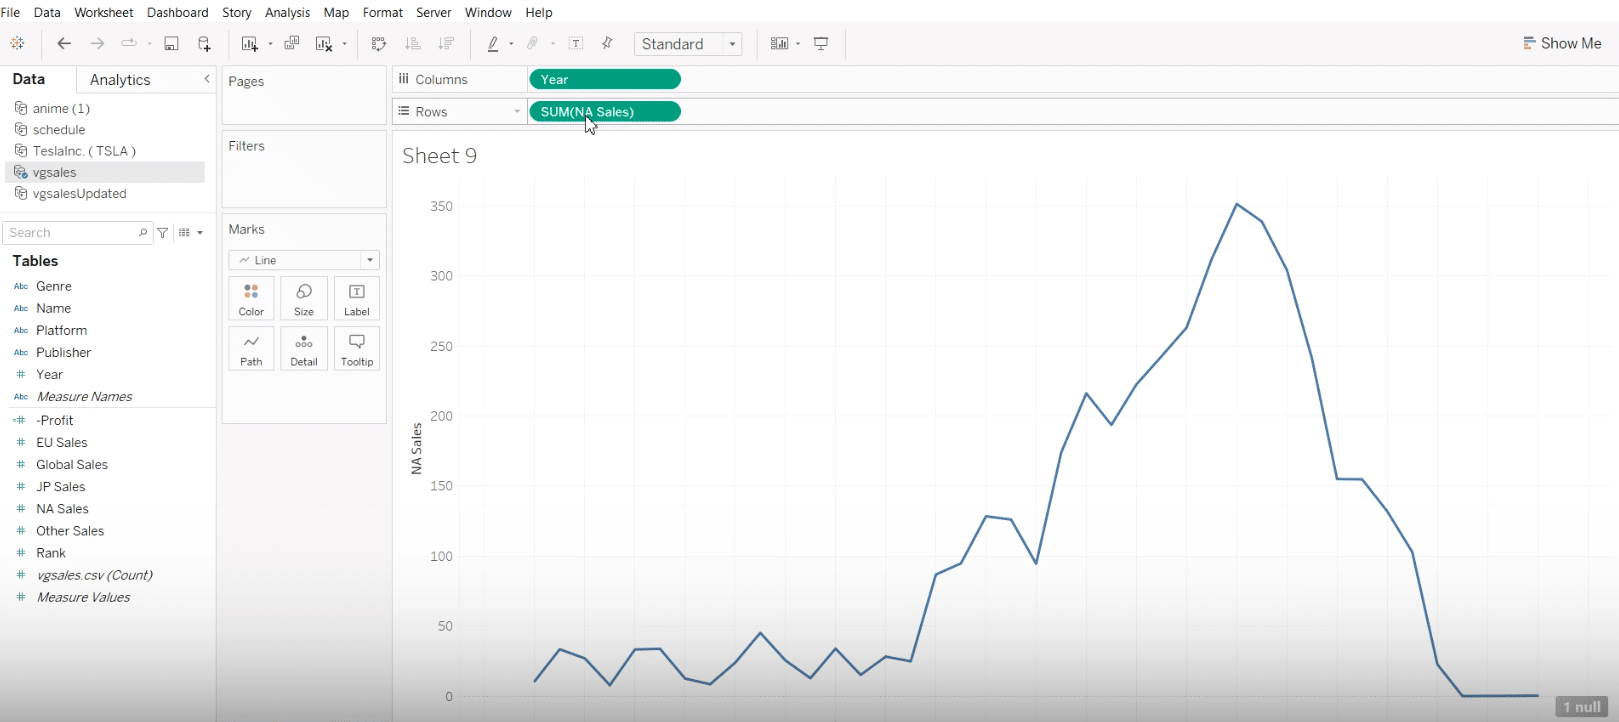This screenshot has height=722, width=1619.
Task: Click the Tableau start page logo icon
Action: tap(17, 44)
